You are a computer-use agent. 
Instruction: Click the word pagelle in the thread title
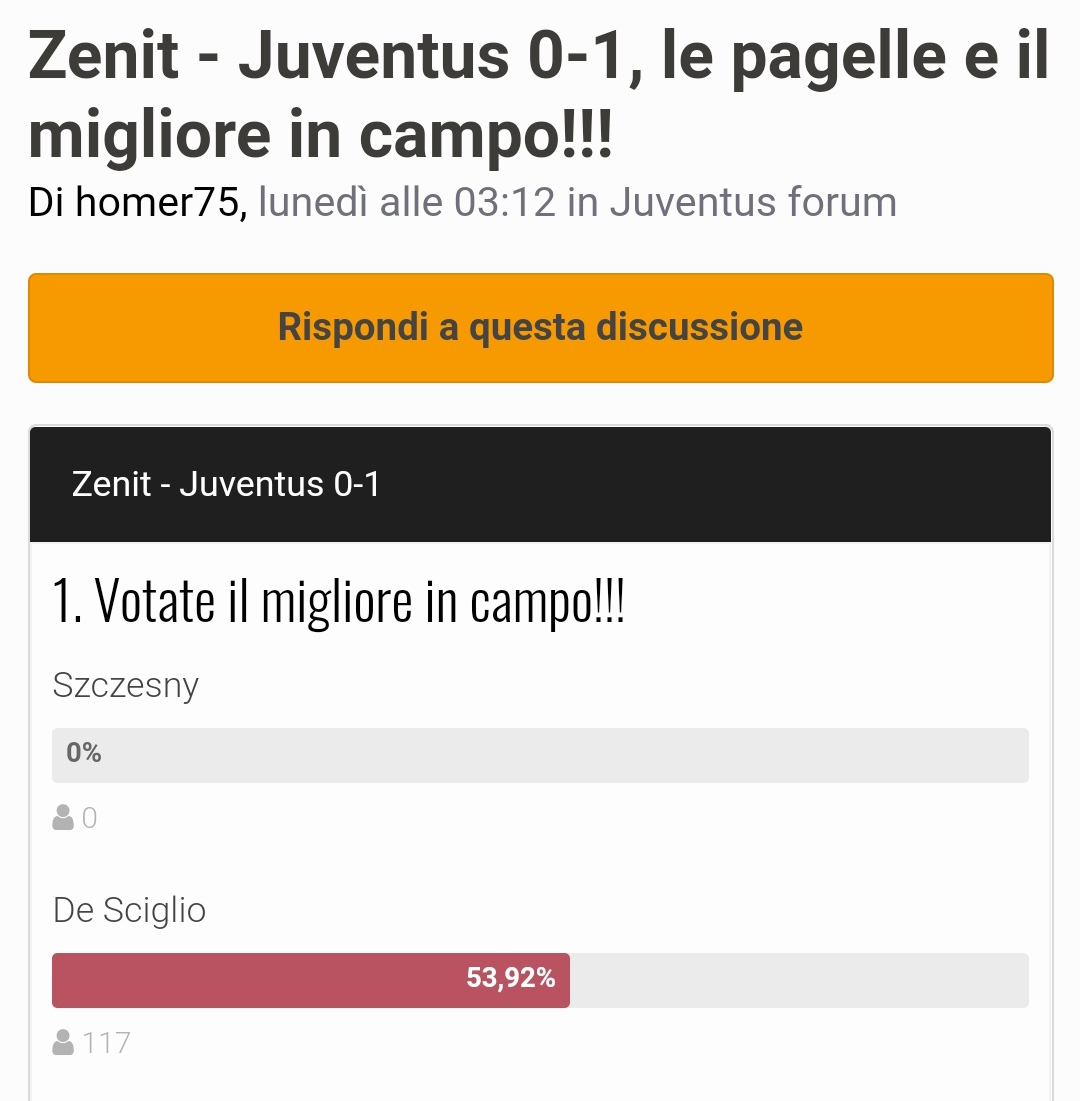(839, 58)
